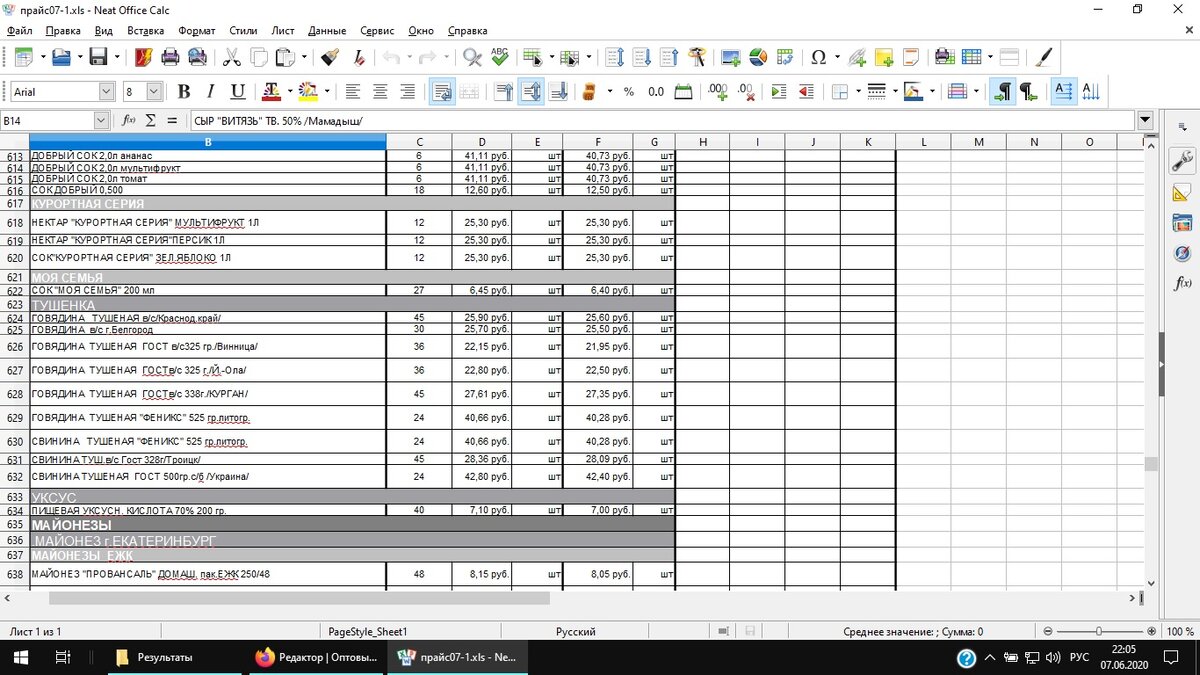The image size is (1200, 675).
Task: Open the Border Style dropdown arrow
Action: [894, 92]
